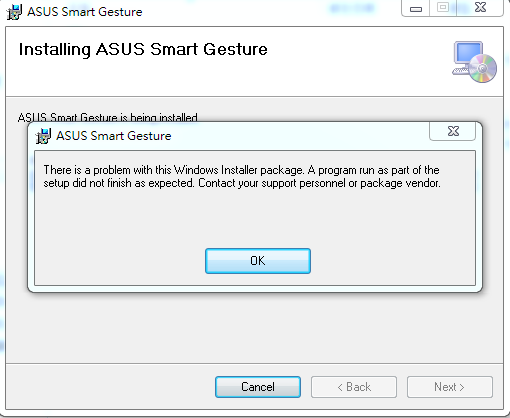Click the maximize button of installer window
Screen dimensions: 510x418
[x=443, y=8]
